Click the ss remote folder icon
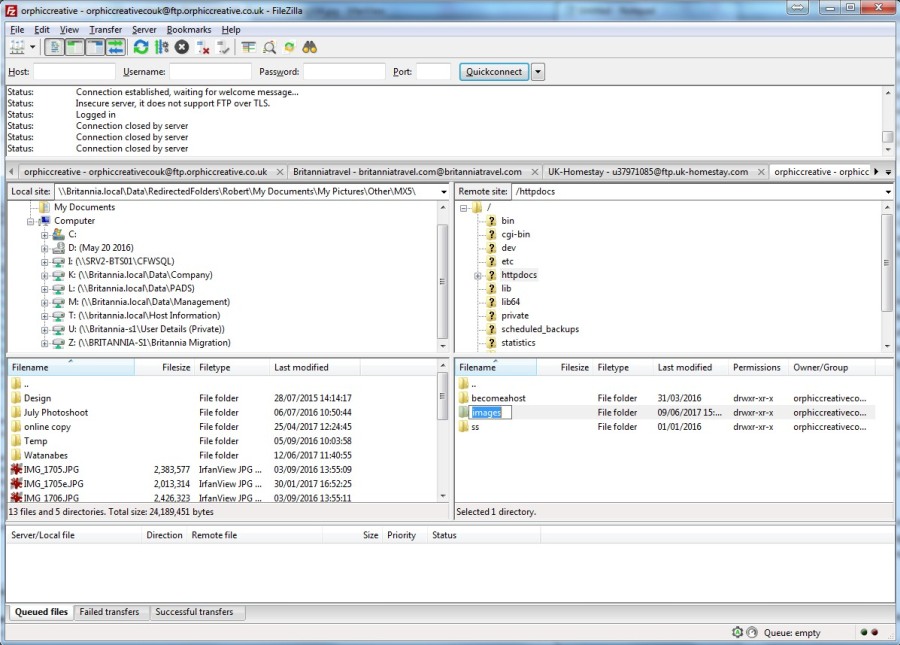 point(464,427)
